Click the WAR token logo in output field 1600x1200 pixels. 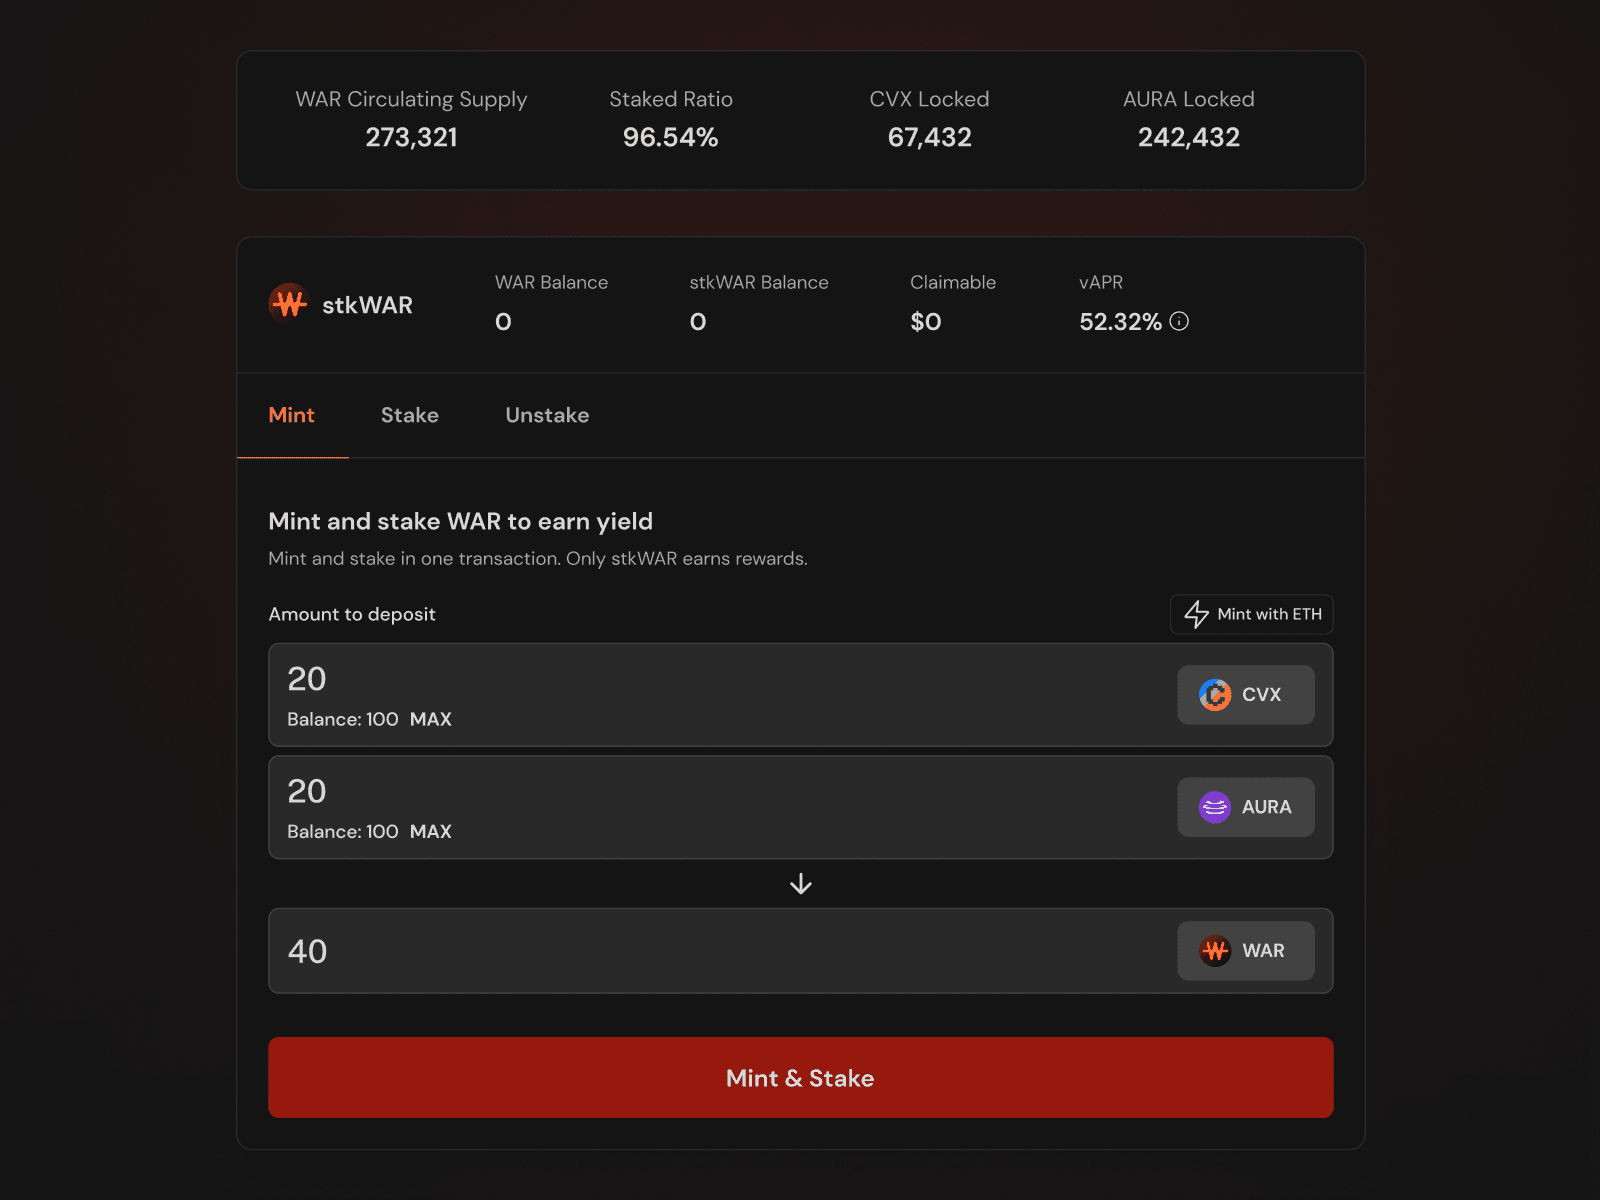click(1215, 951)
